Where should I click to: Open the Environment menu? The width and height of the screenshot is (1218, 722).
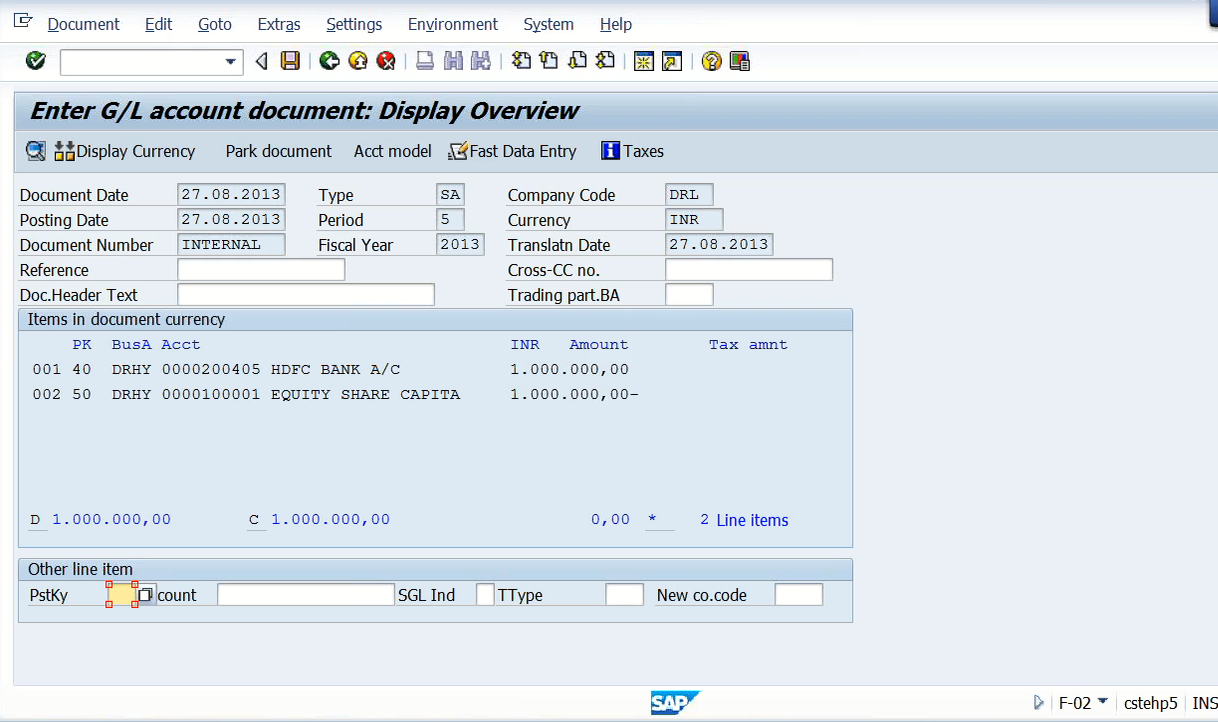(452, 24)
